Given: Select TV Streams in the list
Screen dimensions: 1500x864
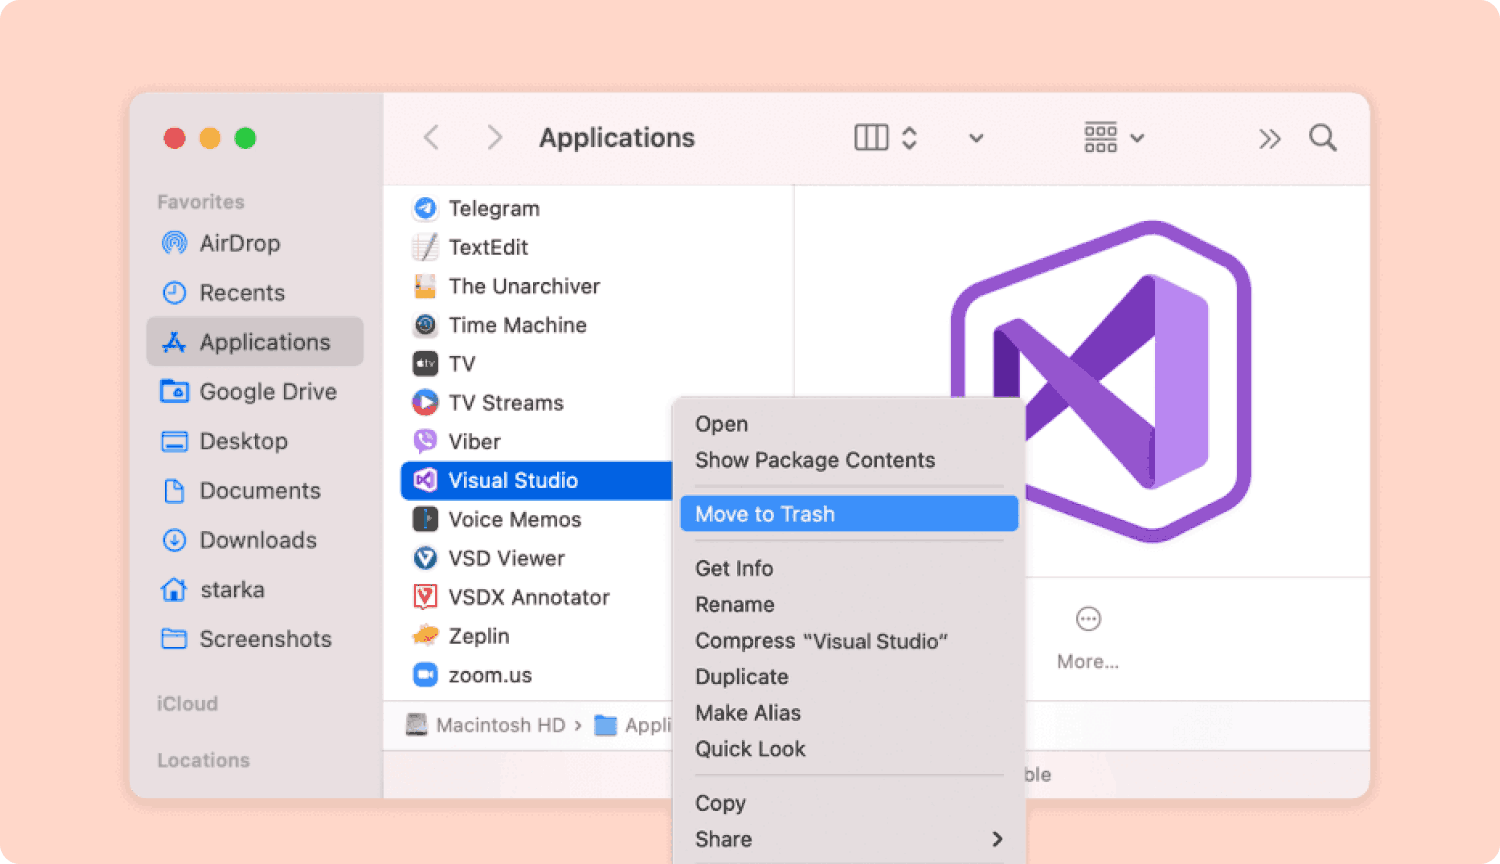Looking at the screenshot, I should coord(536,403).
